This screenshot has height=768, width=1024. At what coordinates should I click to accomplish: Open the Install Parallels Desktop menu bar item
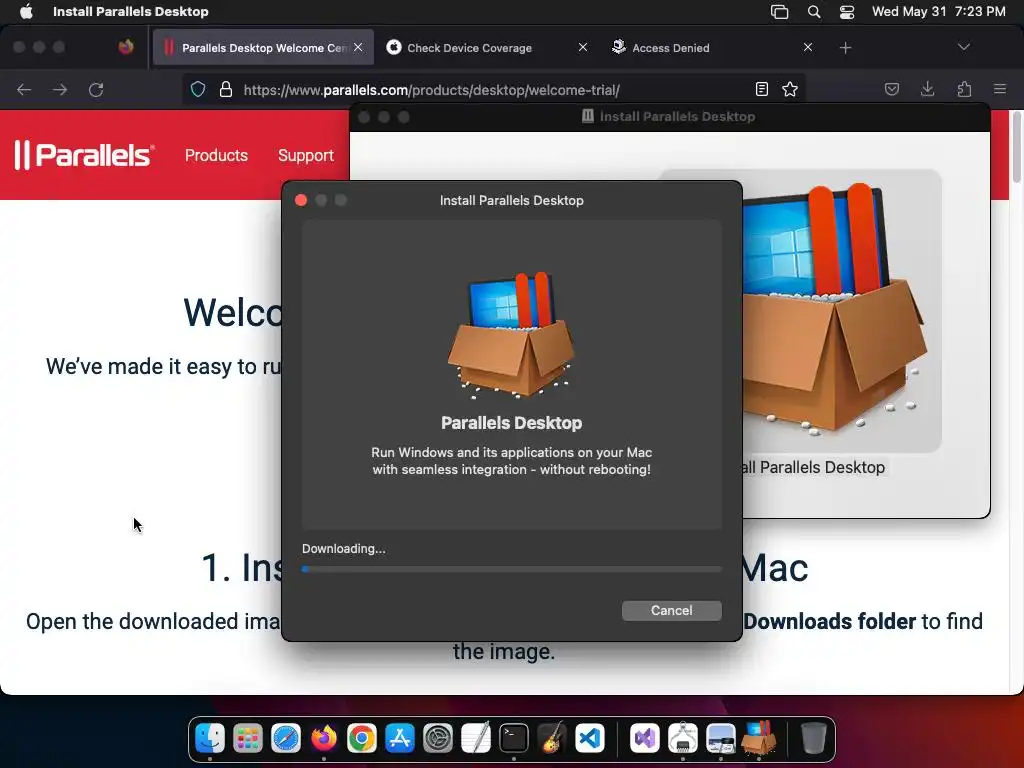coord(131,12)
